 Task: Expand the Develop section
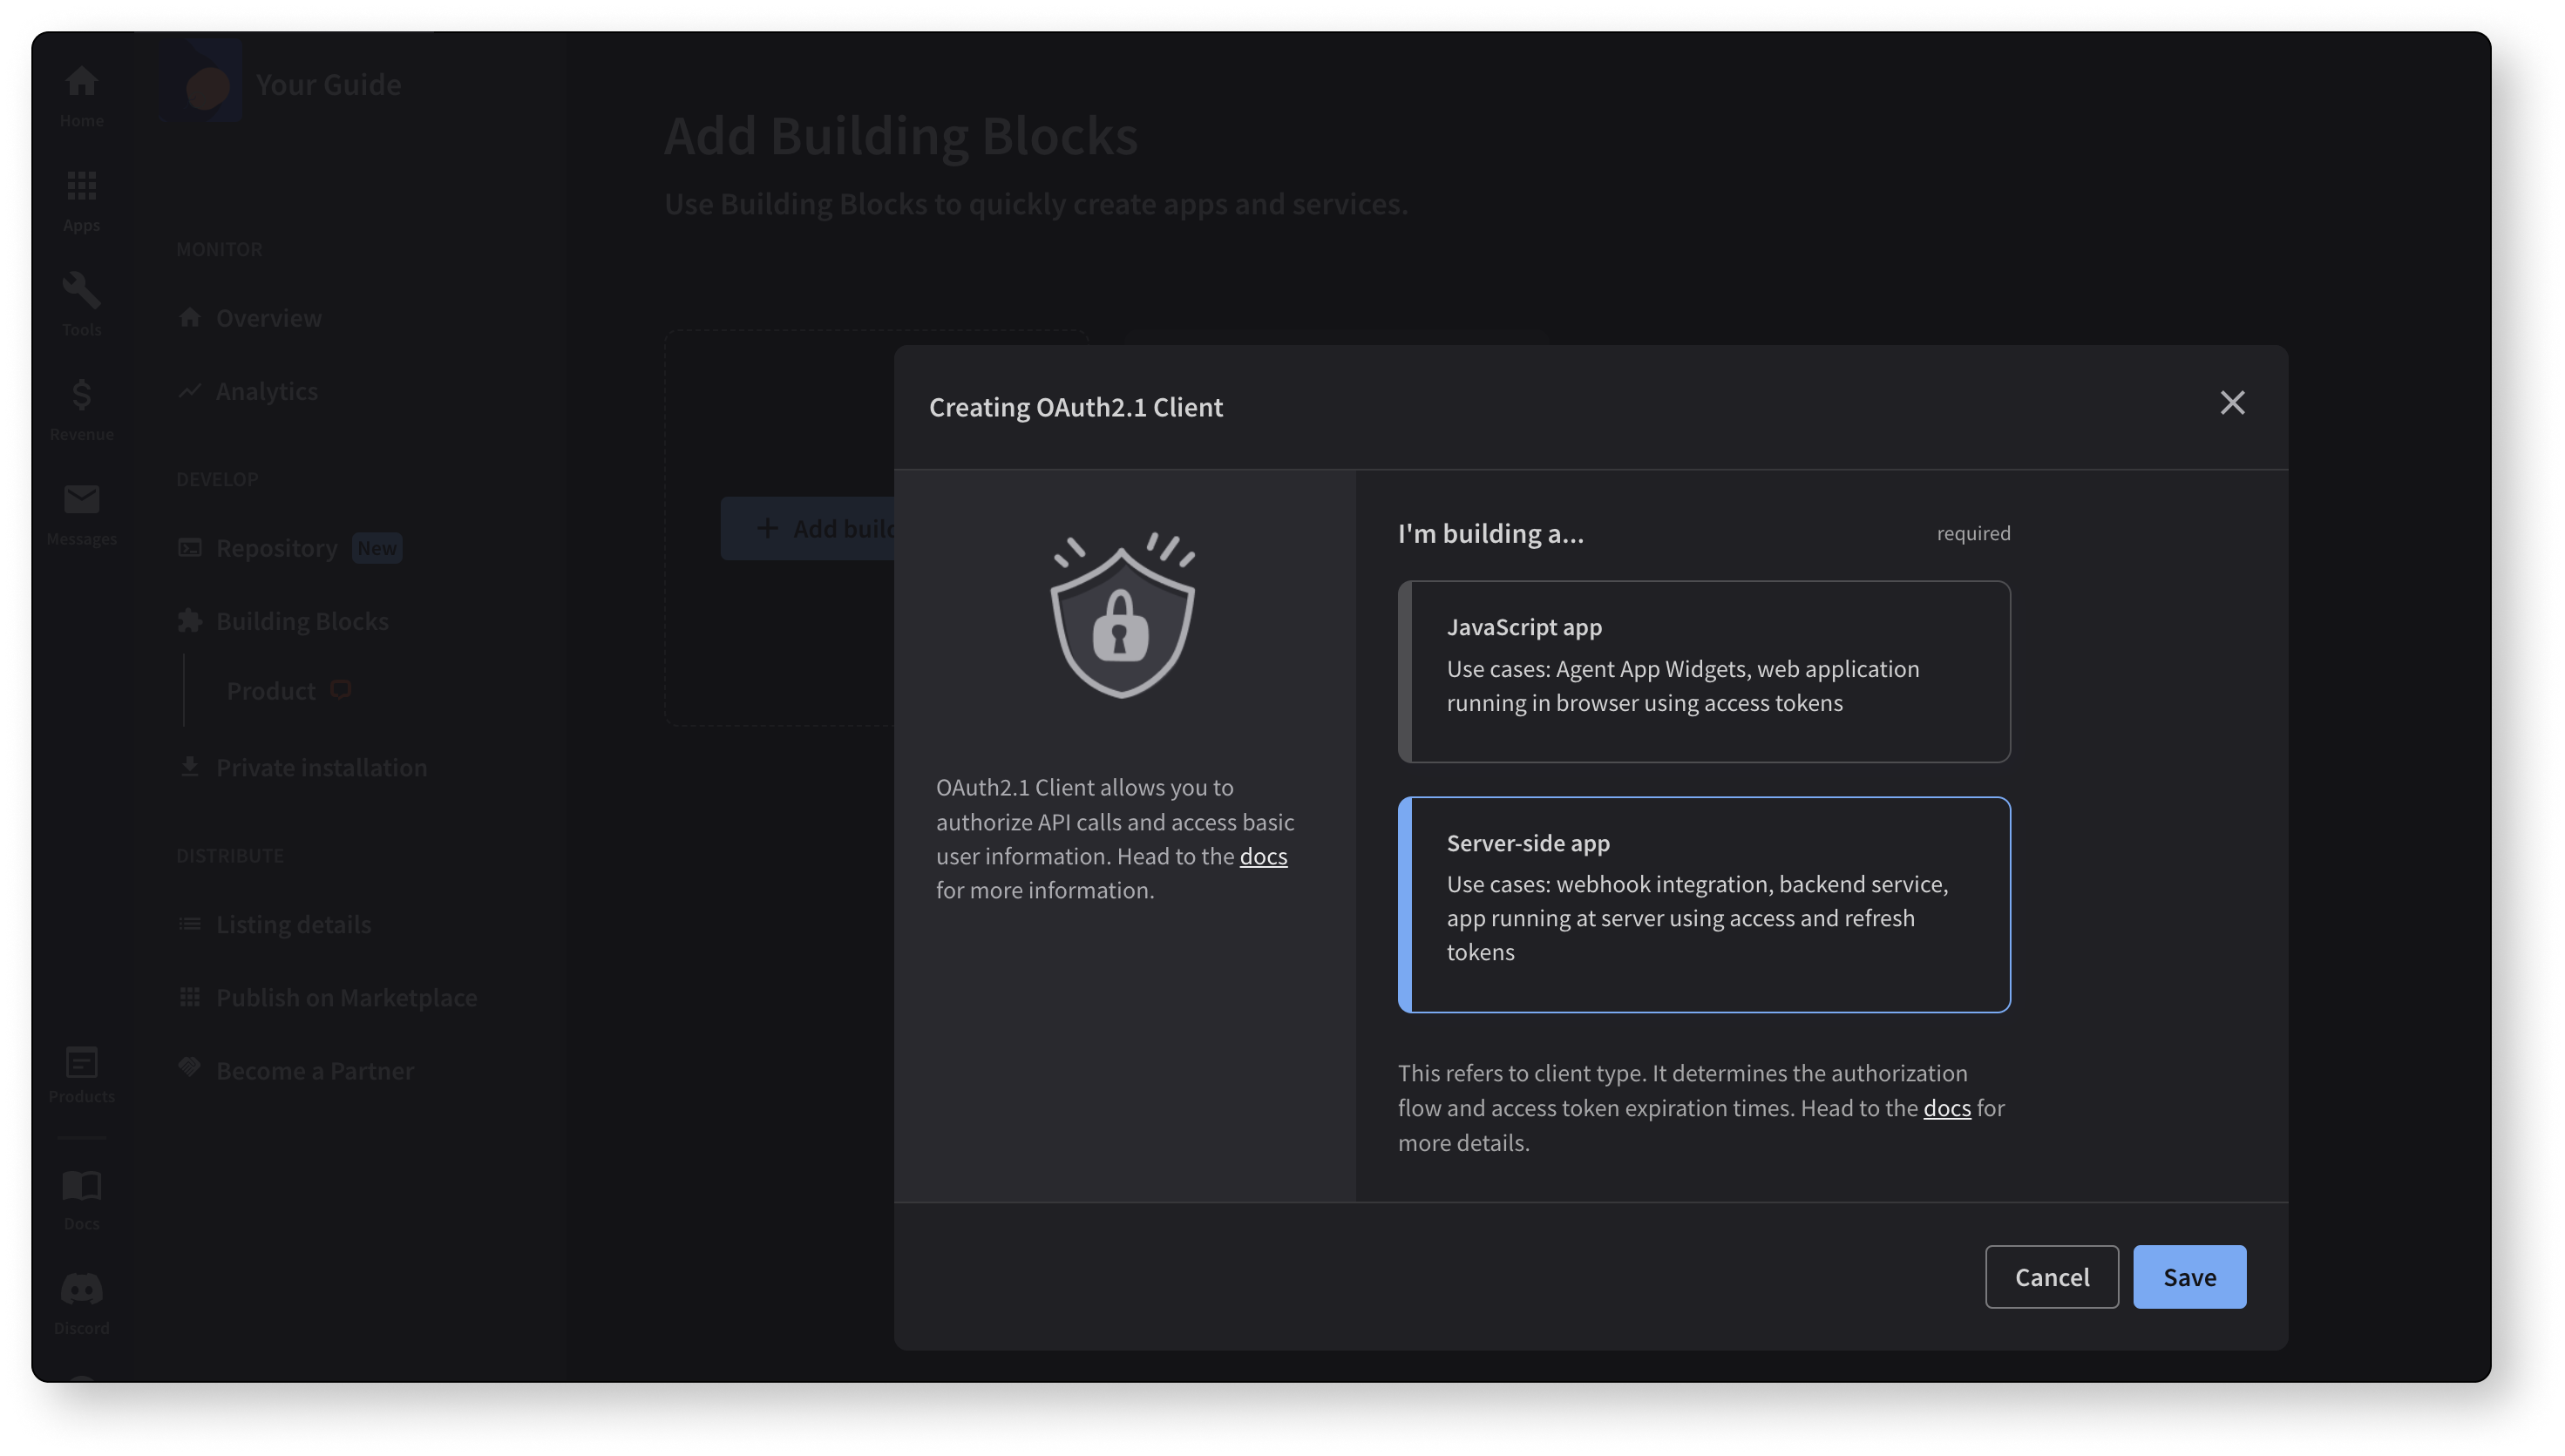[217, 479]
